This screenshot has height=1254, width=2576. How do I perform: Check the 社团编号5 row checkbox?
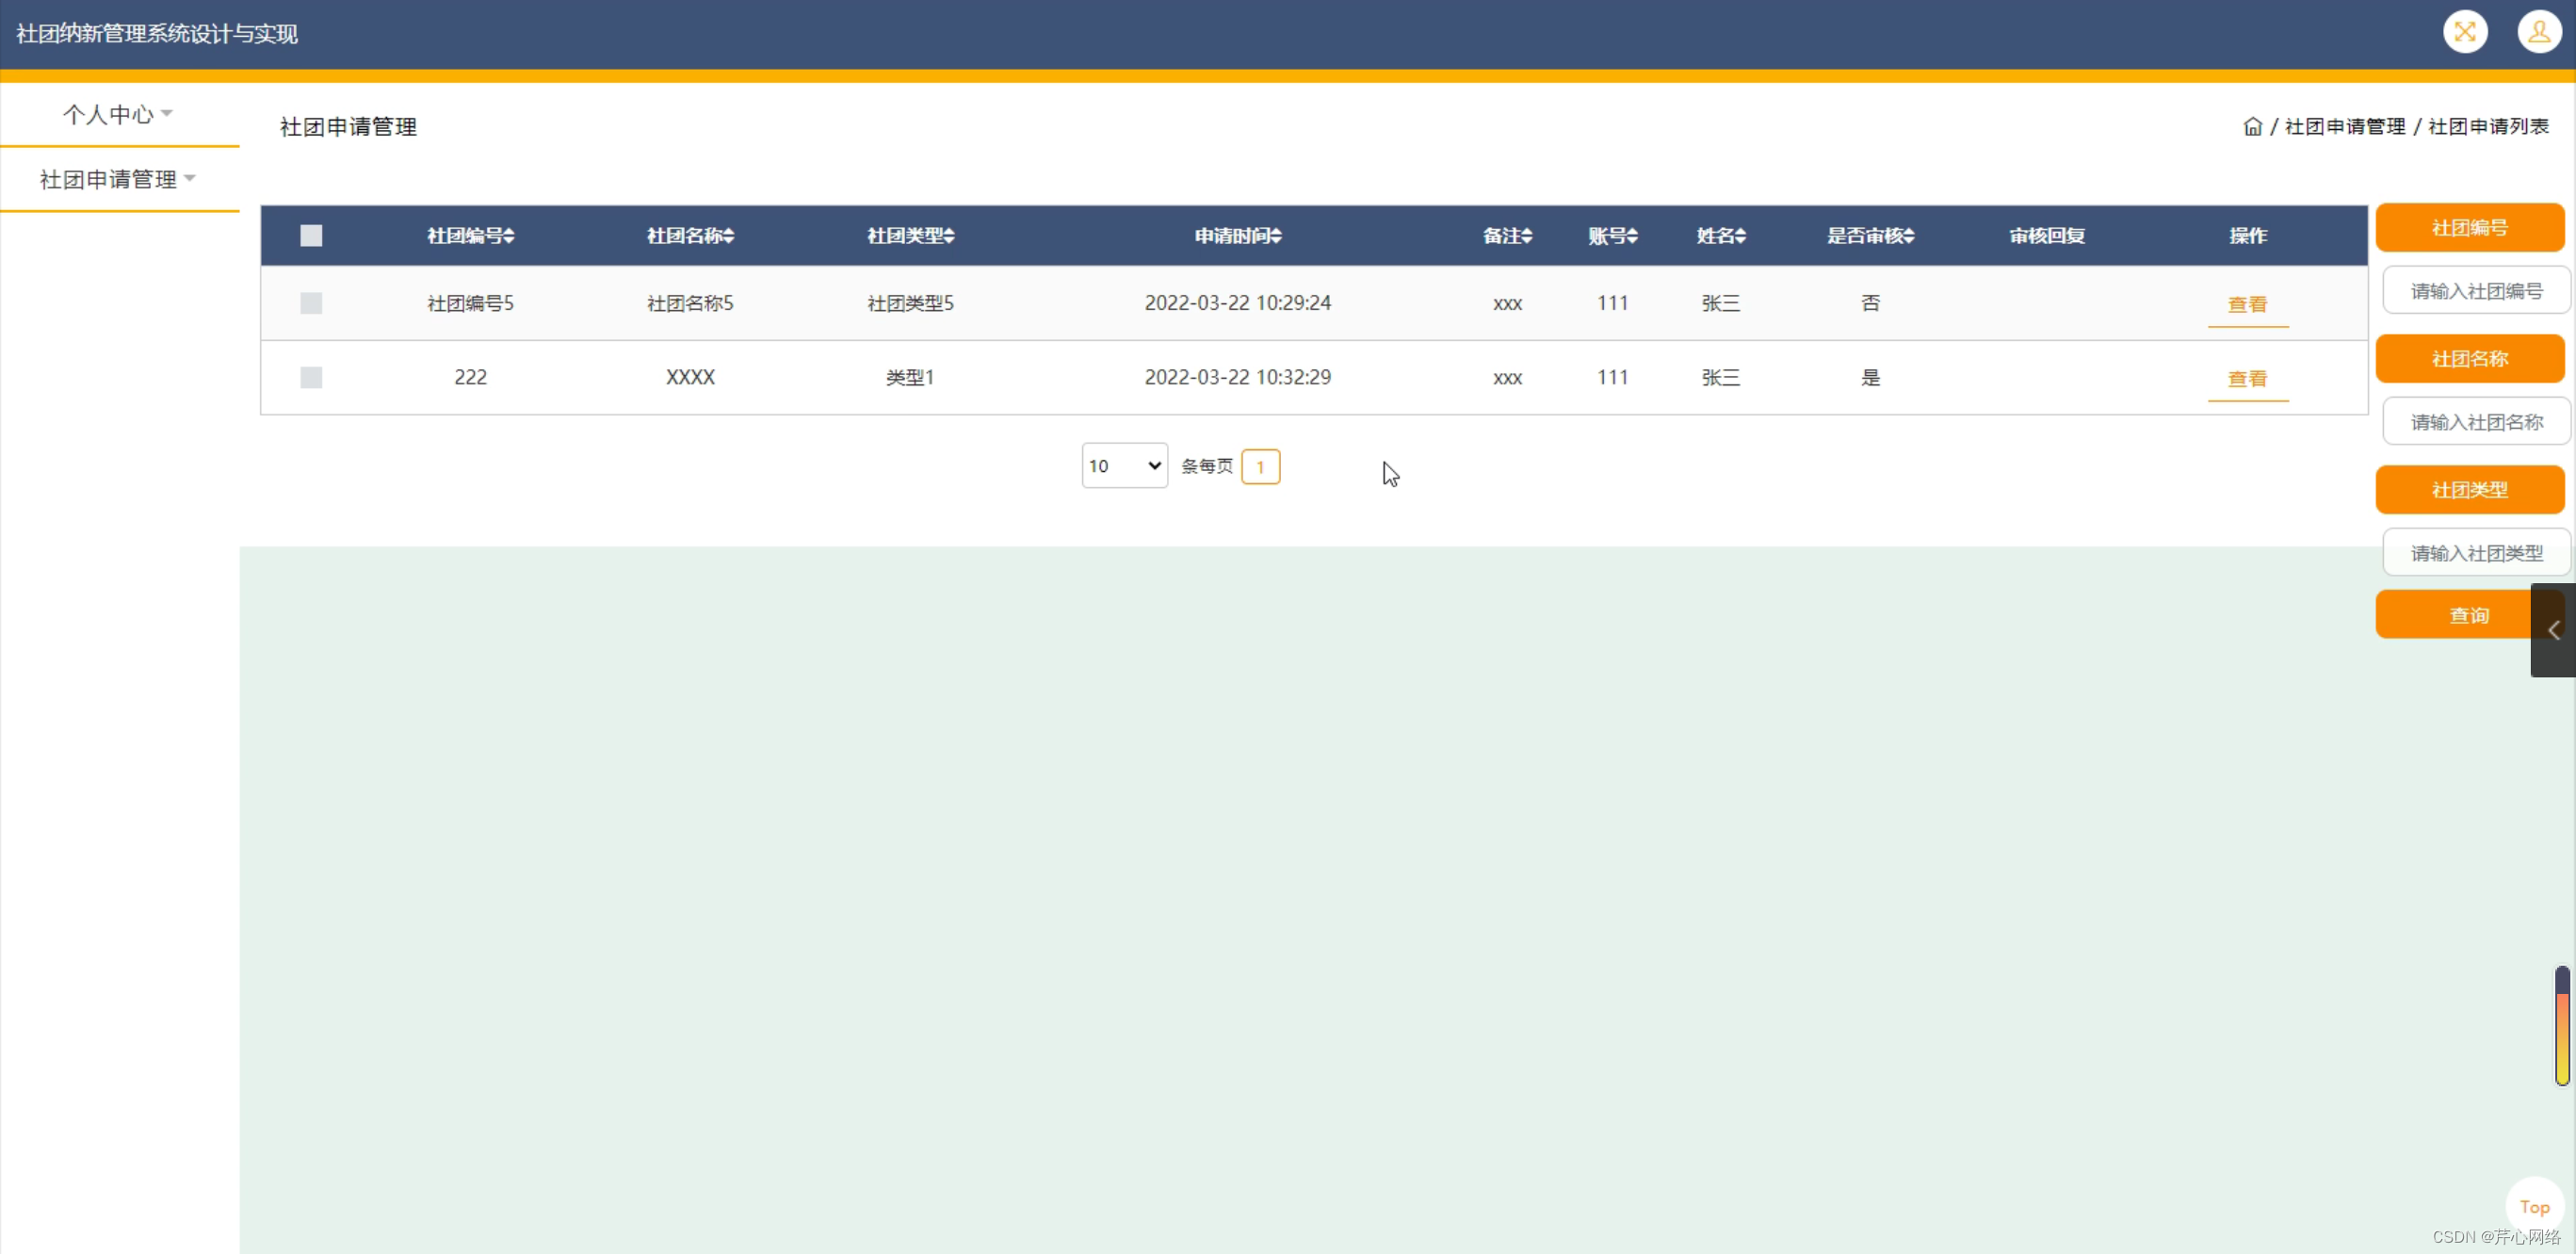(x=311, y=303)
